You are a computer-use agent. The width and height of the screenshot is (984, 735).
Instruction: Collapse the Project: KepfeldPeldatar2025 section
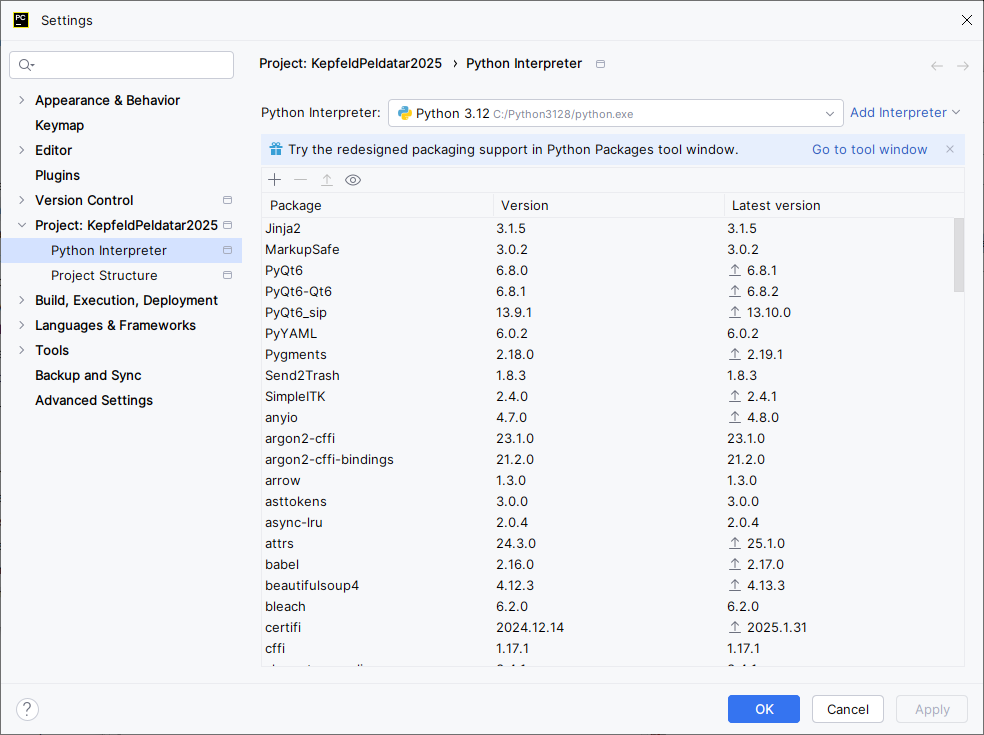click(x=22, y=225)
